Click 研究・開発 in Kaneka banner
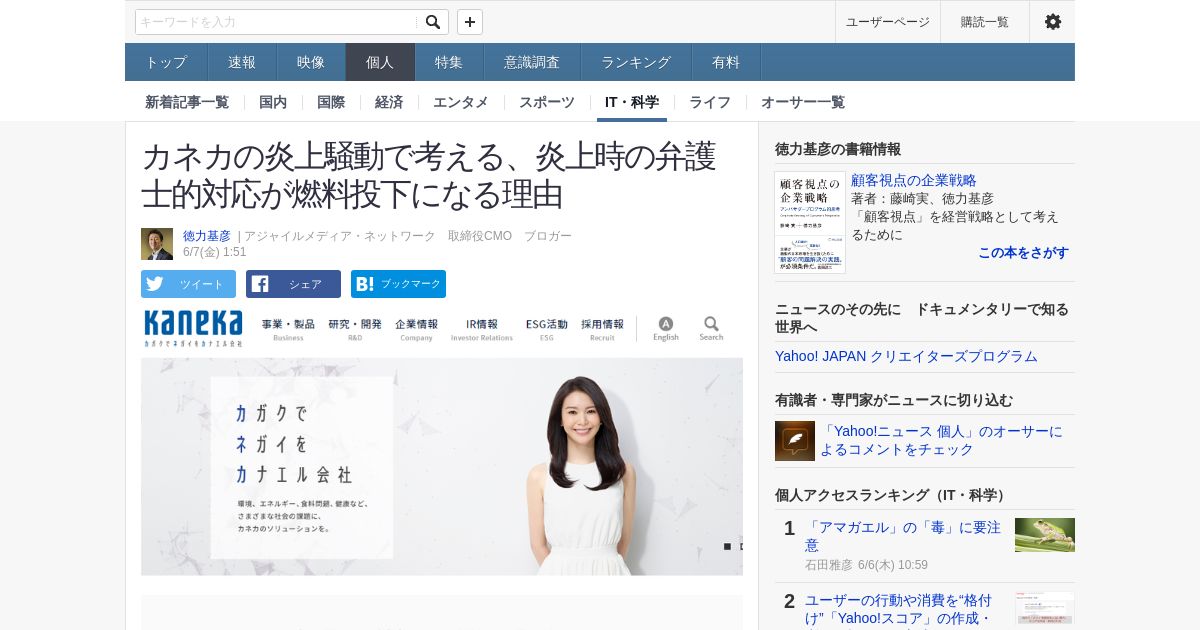The width and height of the screenshot is (1200, 630). (x=355, y=329)
